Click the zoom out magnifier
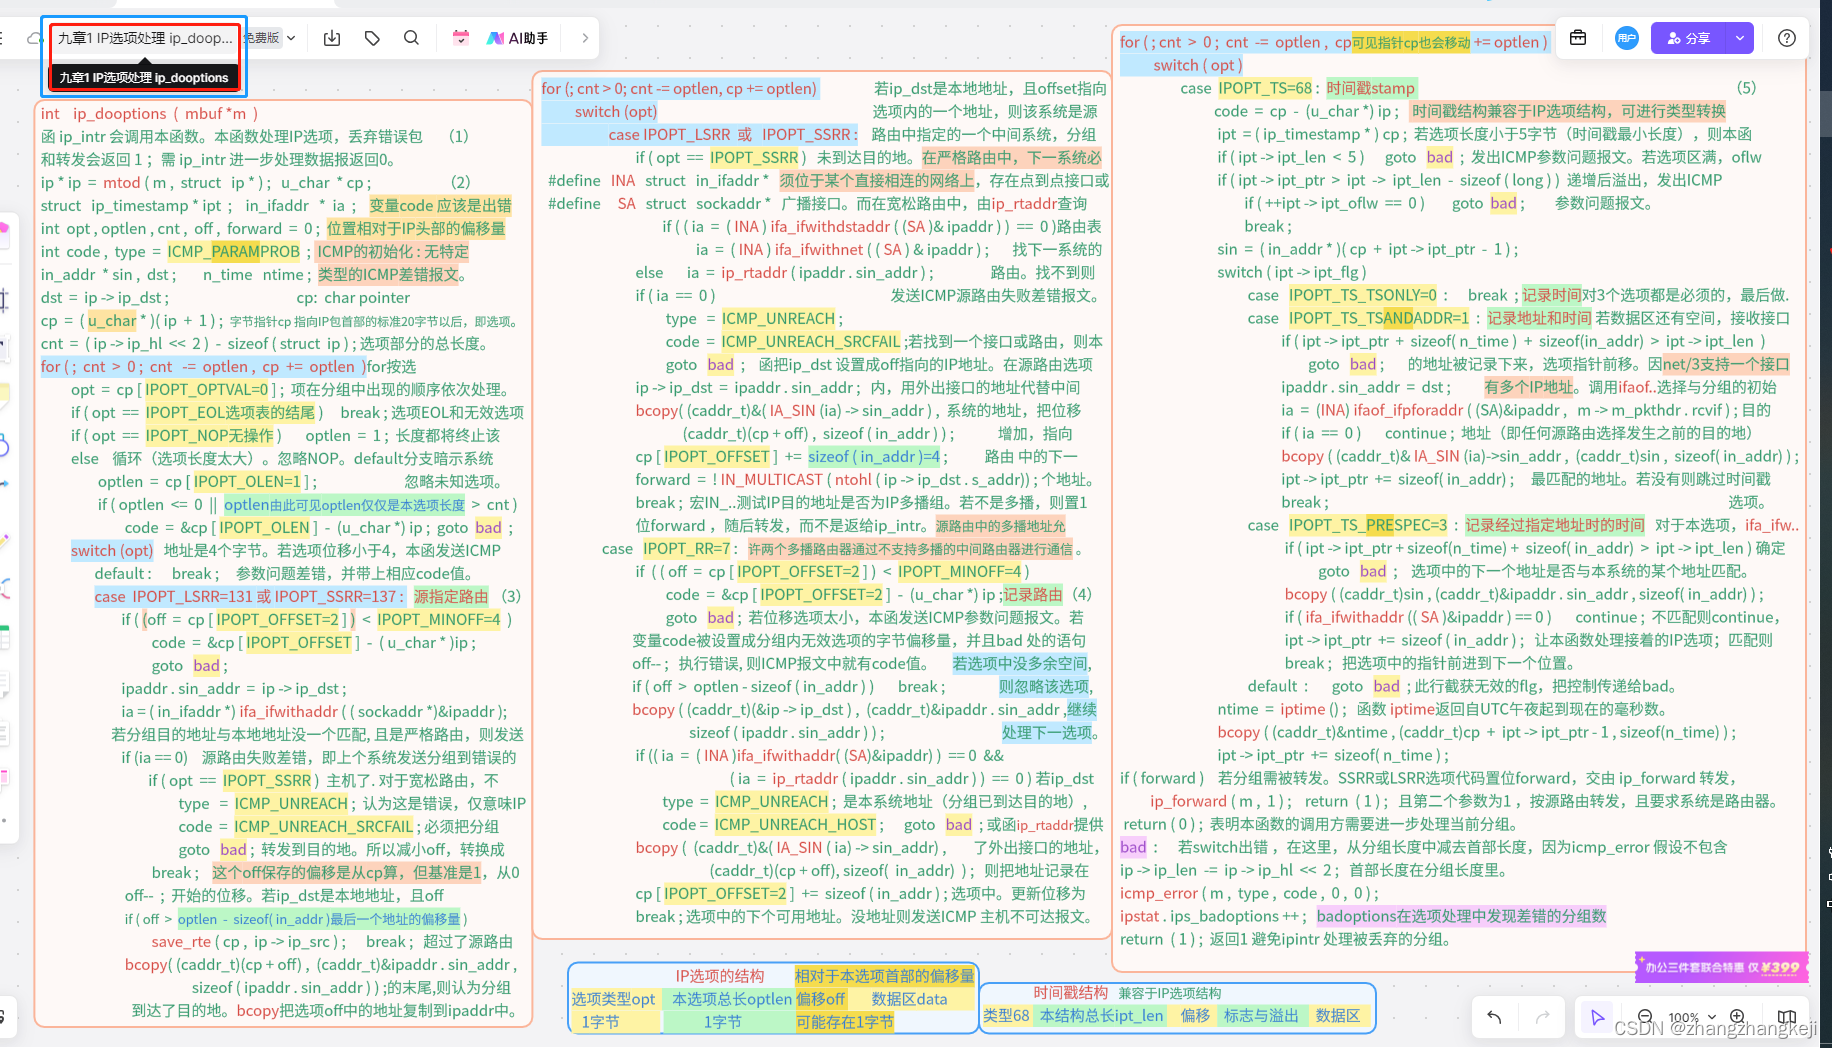1832x1048 pixels. point(1645,1017)
